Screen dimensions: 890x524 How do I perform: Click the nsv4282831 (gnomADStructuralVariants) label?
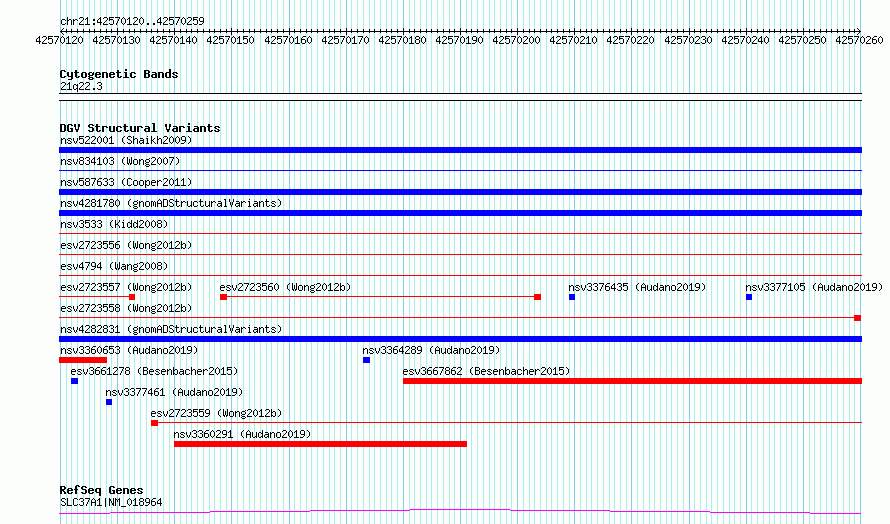[171, 329]
